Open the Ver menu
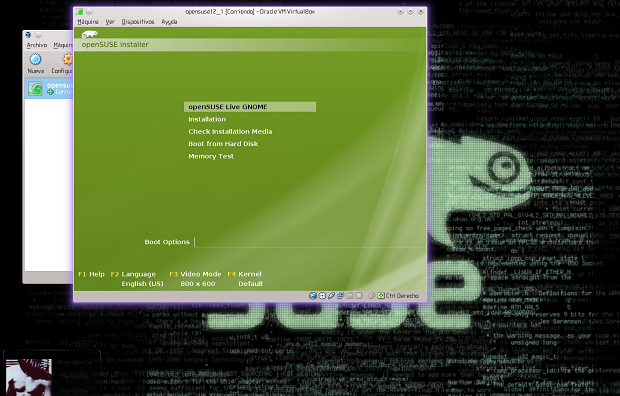 110,22
